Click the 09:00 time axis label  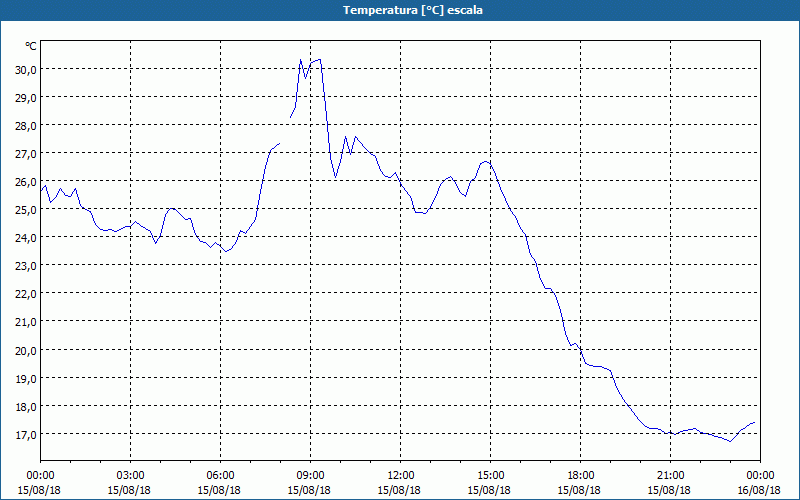click(x=310, y=476)
